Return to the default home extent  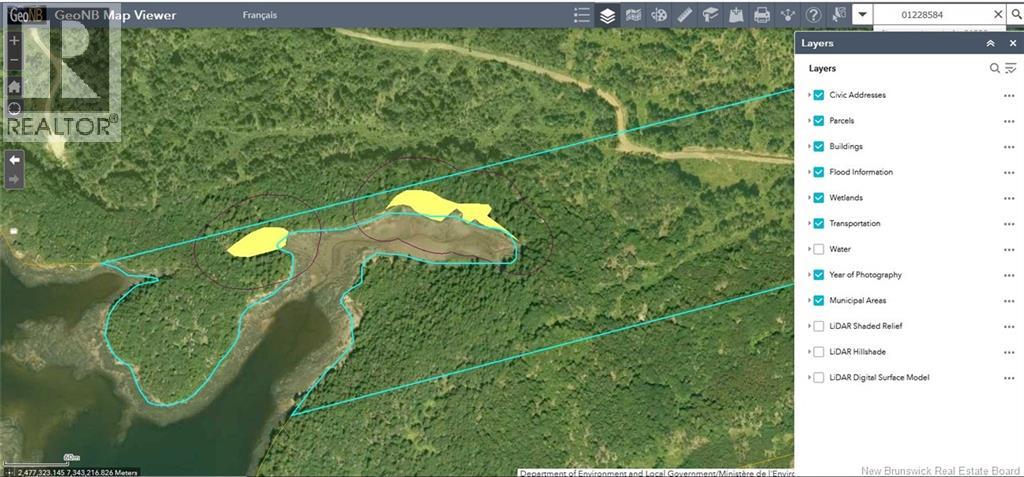point(14,86)
